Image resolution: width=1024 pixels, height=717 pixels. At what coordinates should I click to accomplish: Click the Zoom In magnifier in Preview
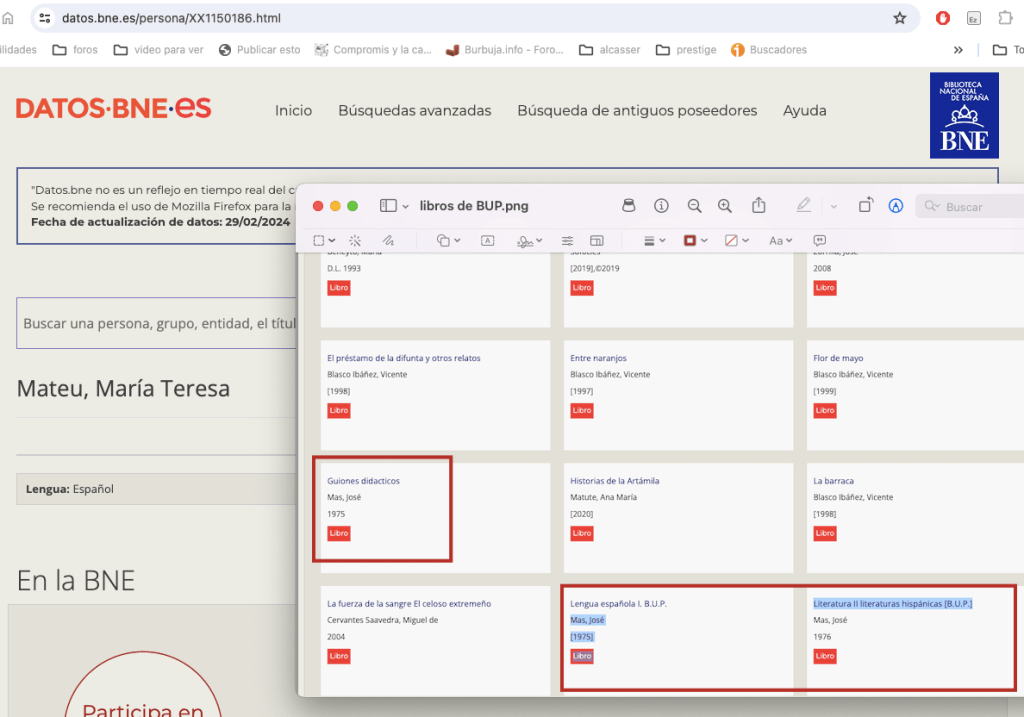[x=725, y=206]
